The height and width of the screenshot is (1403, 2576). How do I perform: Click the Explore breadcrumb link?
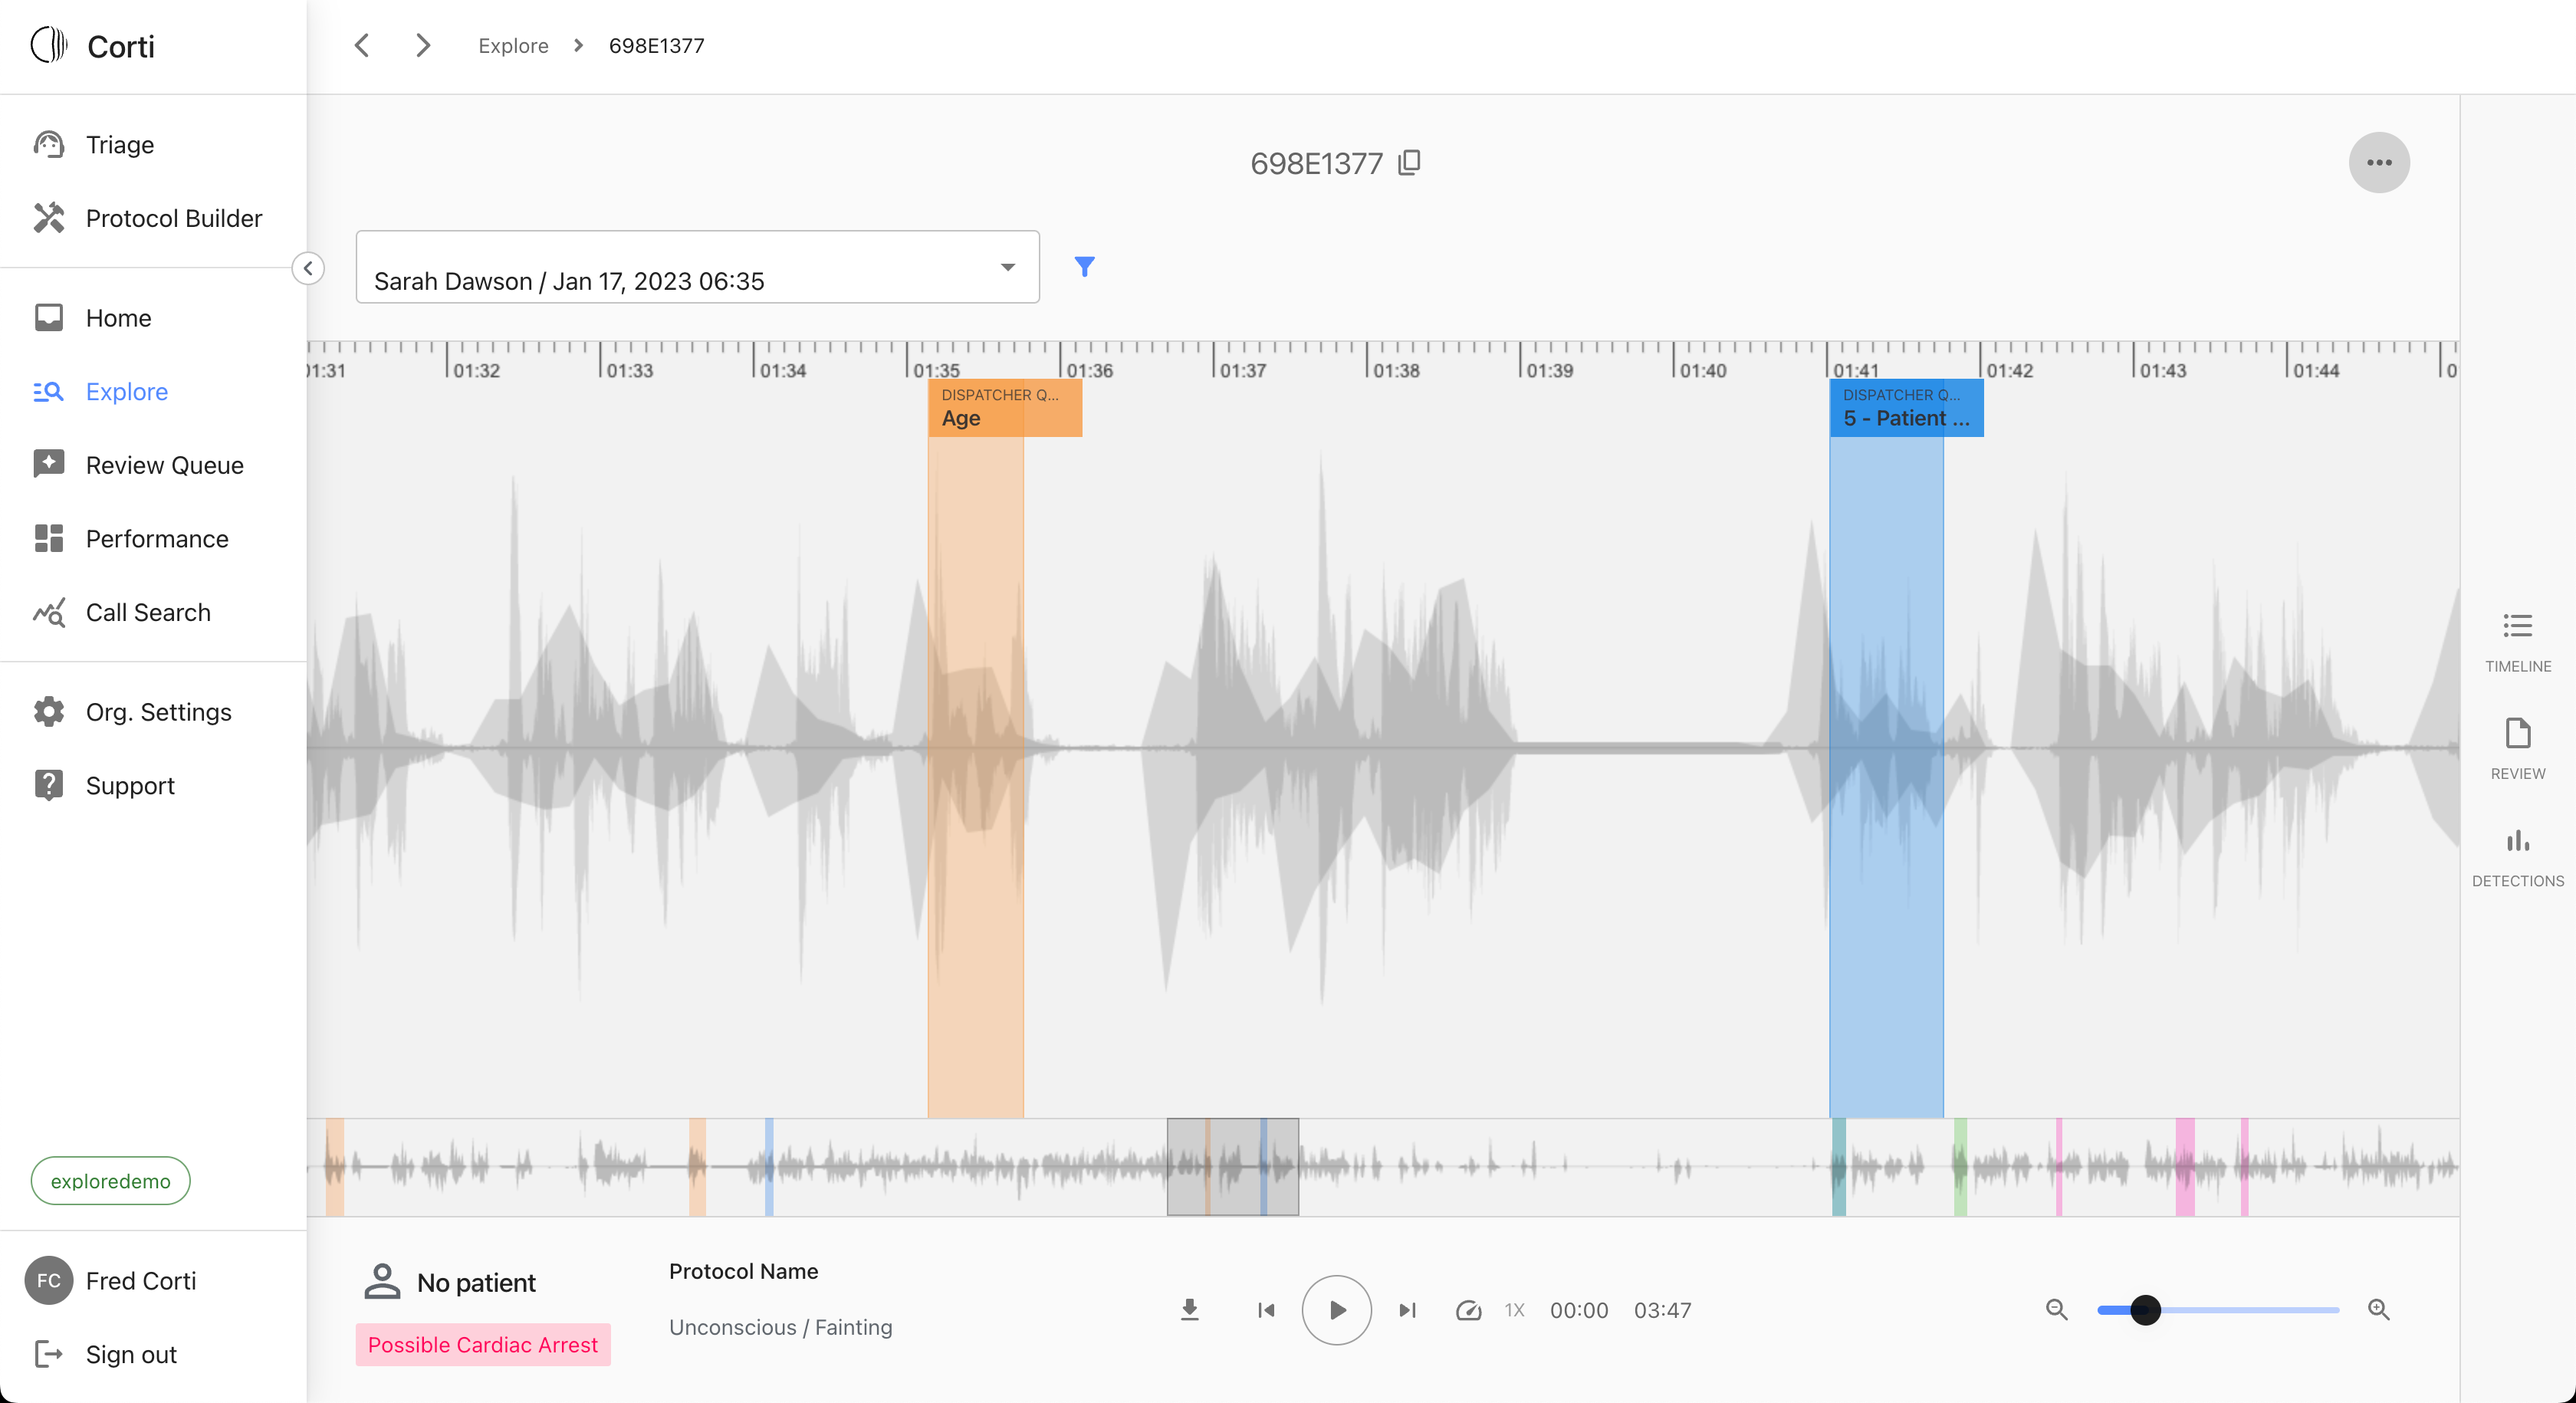513,46
